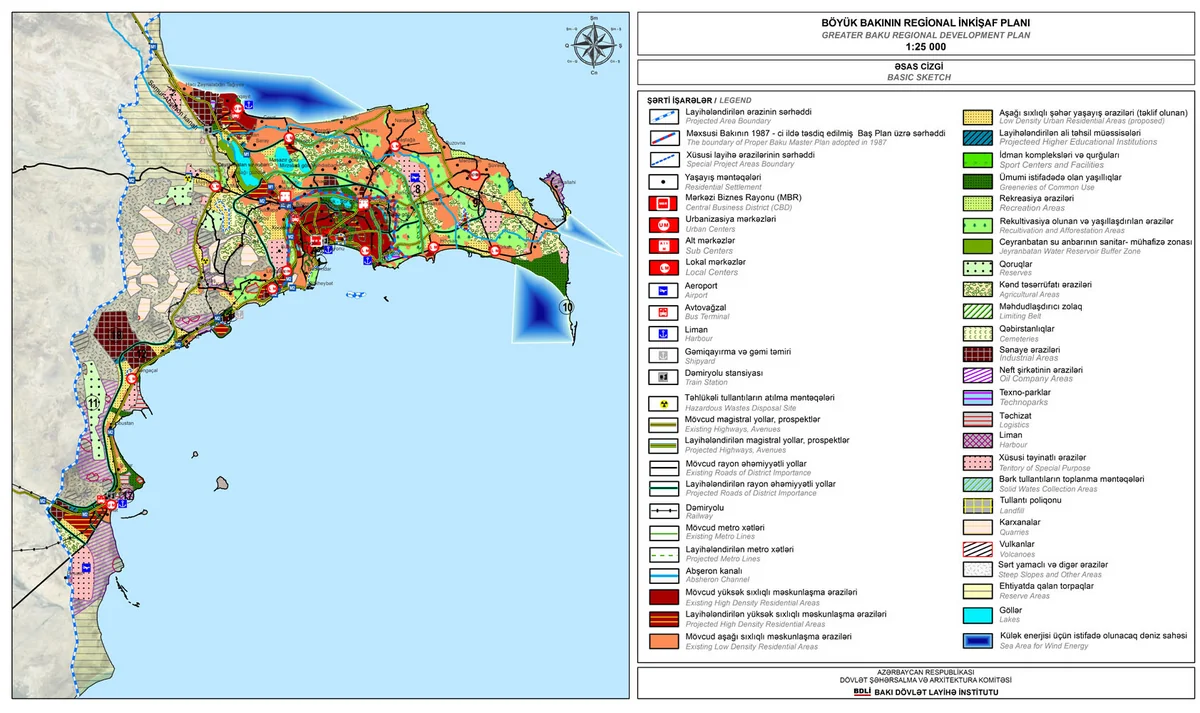Click the Quarries color swatch
Viewport: 1200px width, 713px height.
point(977,528)
